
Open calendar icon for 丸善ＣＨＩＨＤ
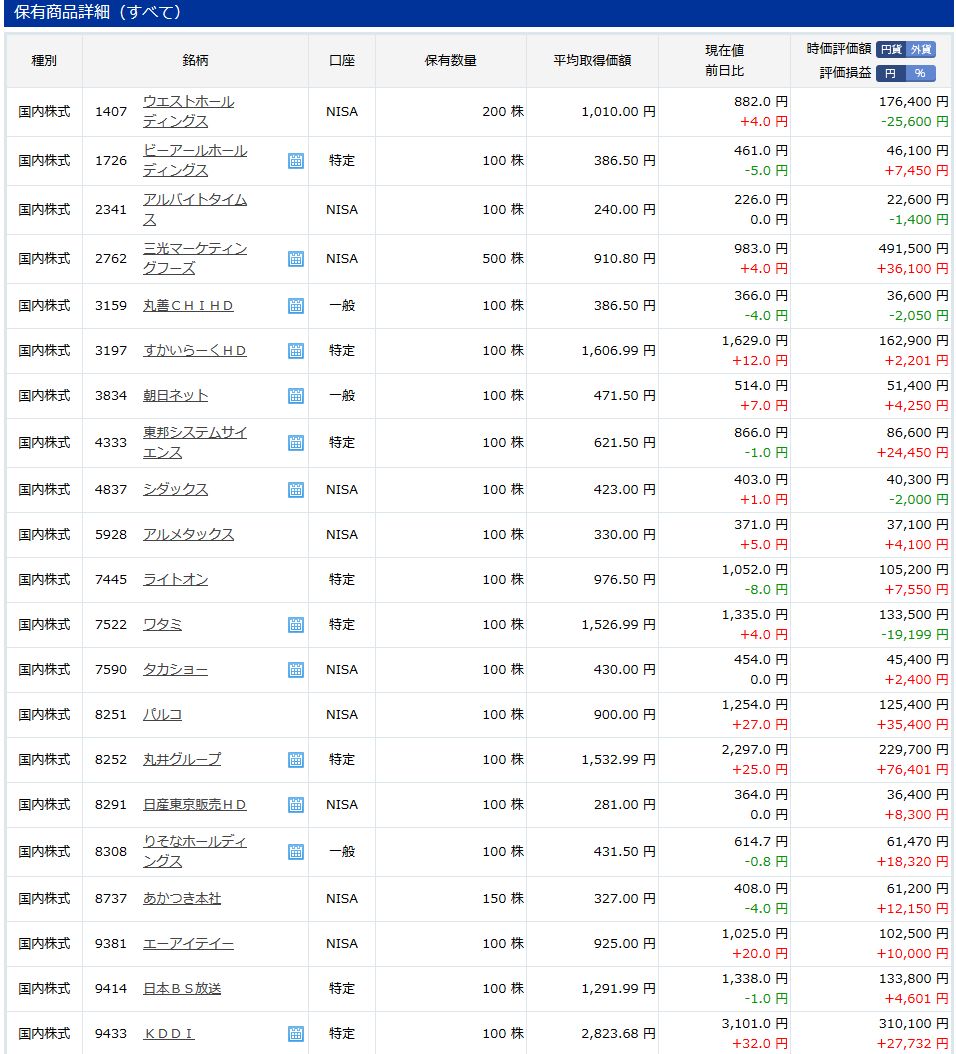tap(296, 306)
